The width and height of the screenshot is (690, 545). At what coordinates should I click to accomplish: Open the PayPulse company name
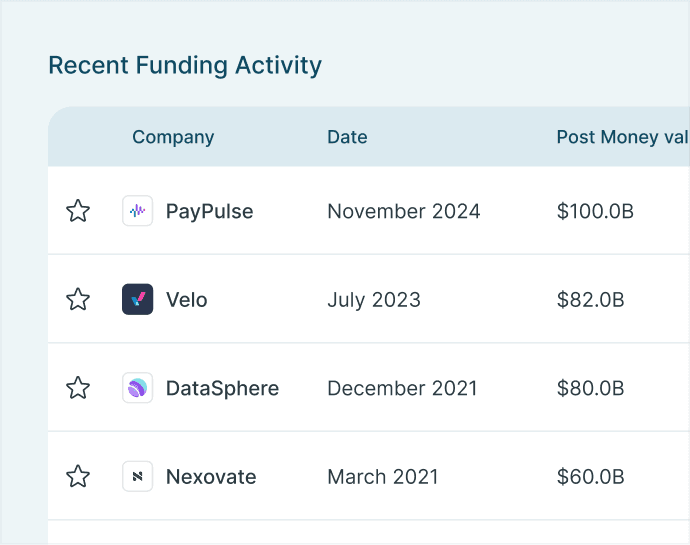coord(209,211)
